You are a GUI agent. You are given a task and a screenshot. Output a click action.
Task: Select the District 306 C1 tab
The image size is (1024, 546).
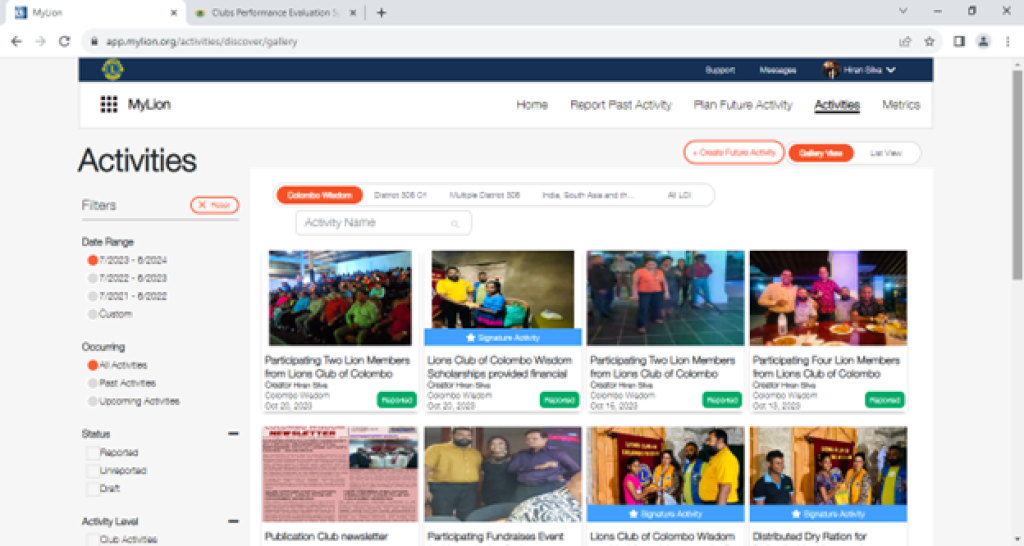tap(400, 195)
